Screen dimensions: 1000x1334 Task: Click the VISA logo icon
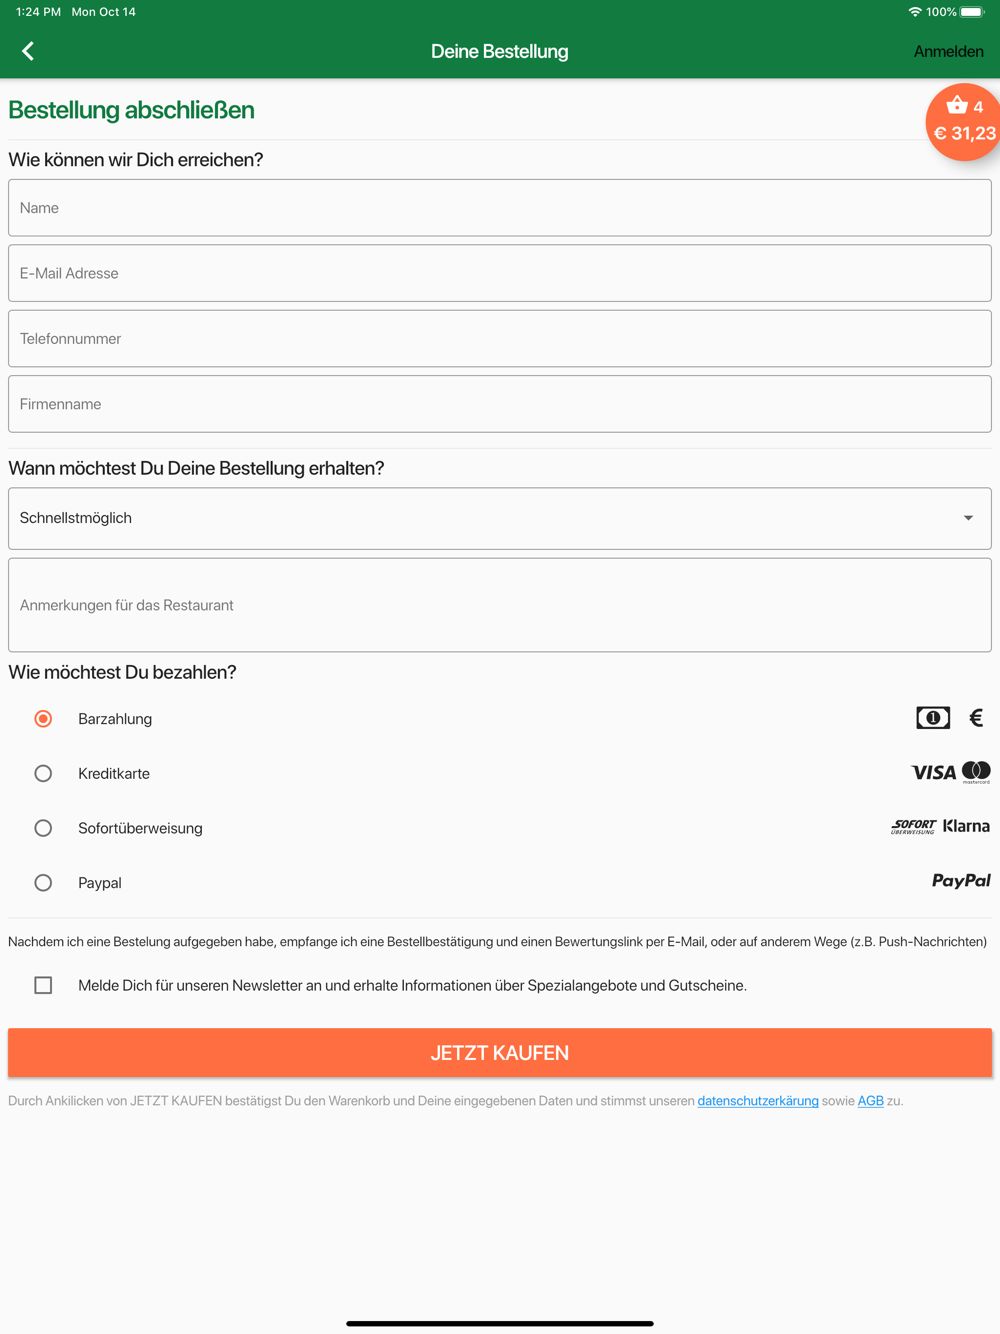pyautogui.click(x=934, y=773)
